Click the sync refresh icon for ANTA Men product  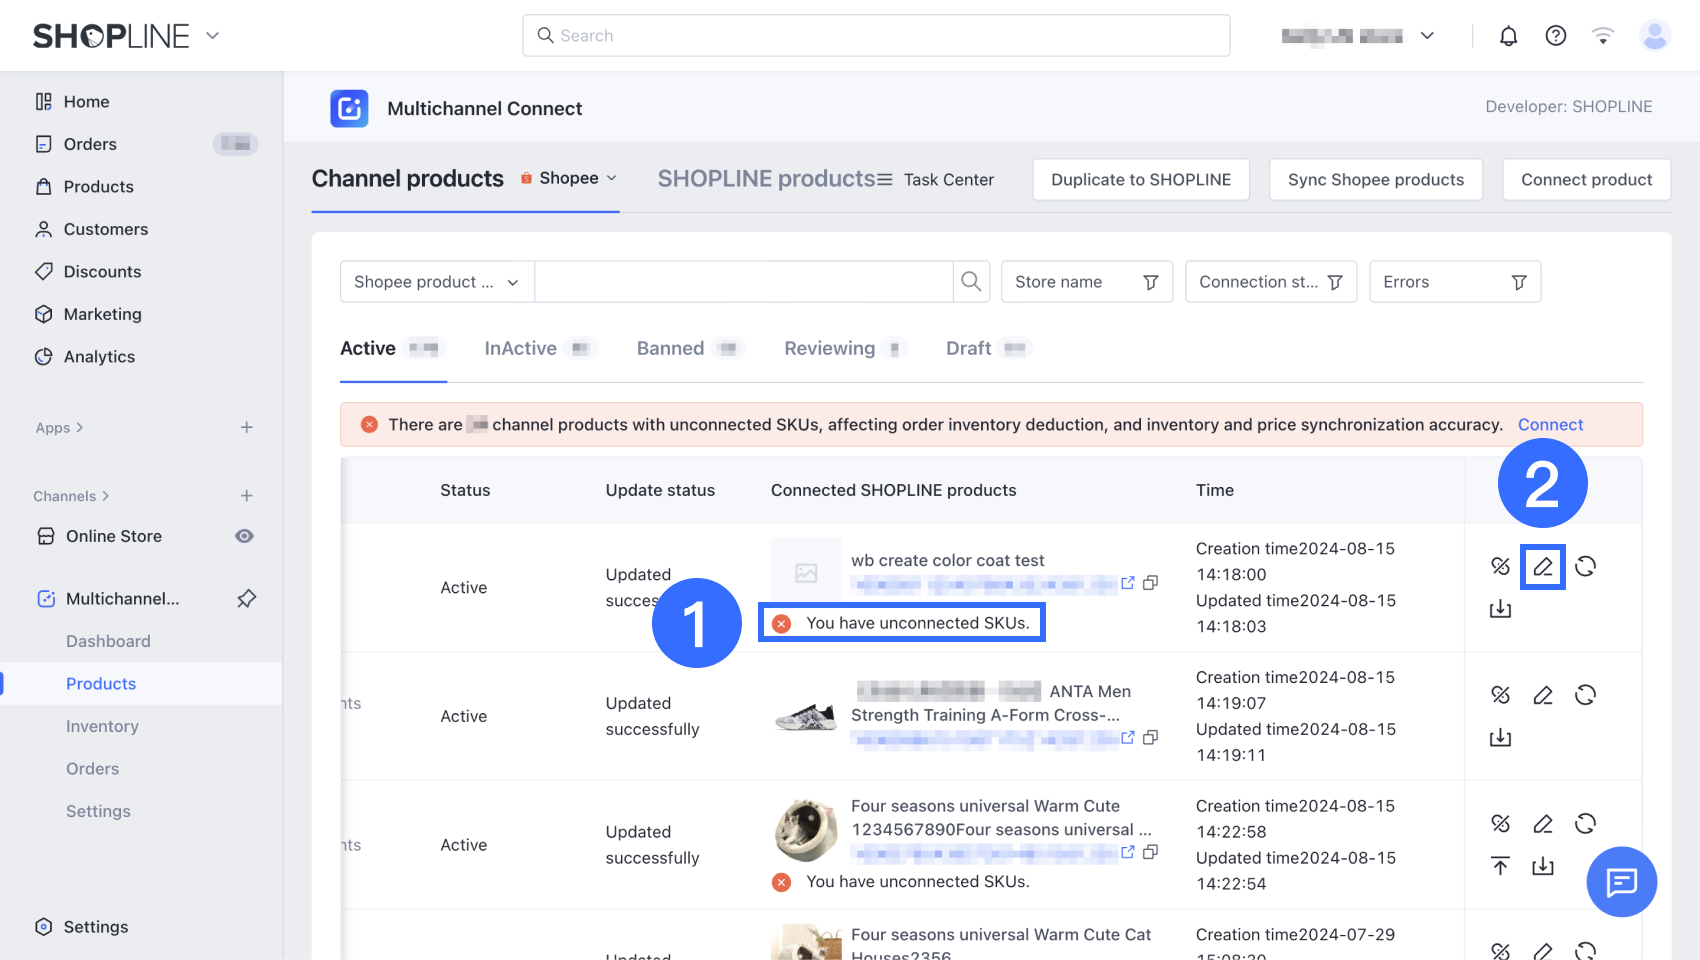[x=1585, y=695]
